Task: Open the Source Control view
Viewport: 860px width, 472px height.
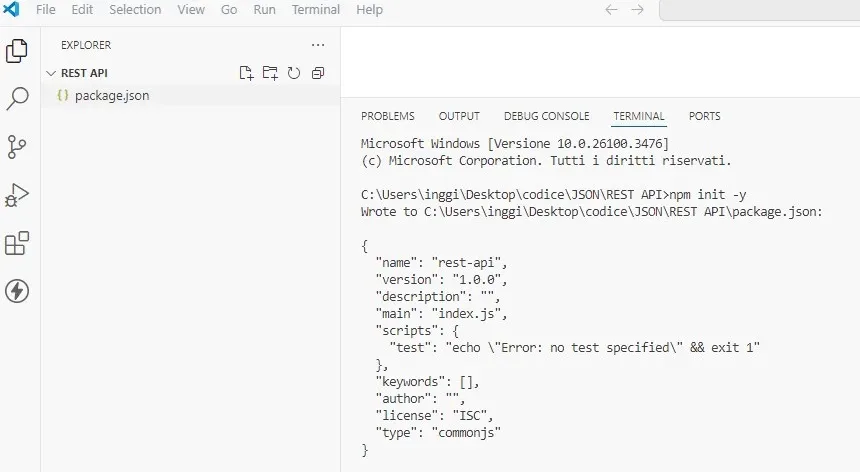Action: point(16,147)
